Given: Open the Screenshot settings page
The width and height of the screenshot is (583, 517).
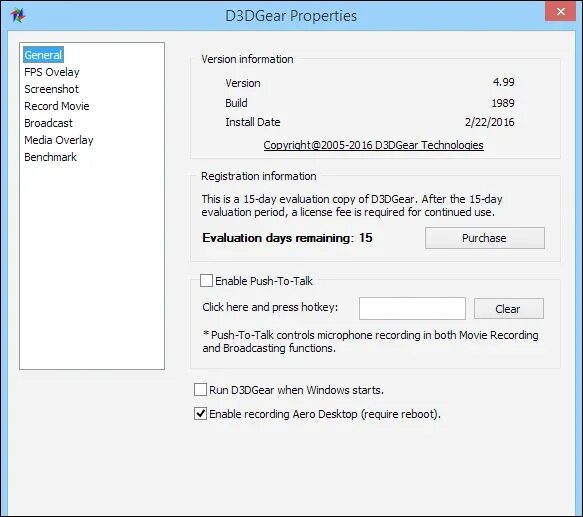Looking at the screenshot, I should pos(51,89).
